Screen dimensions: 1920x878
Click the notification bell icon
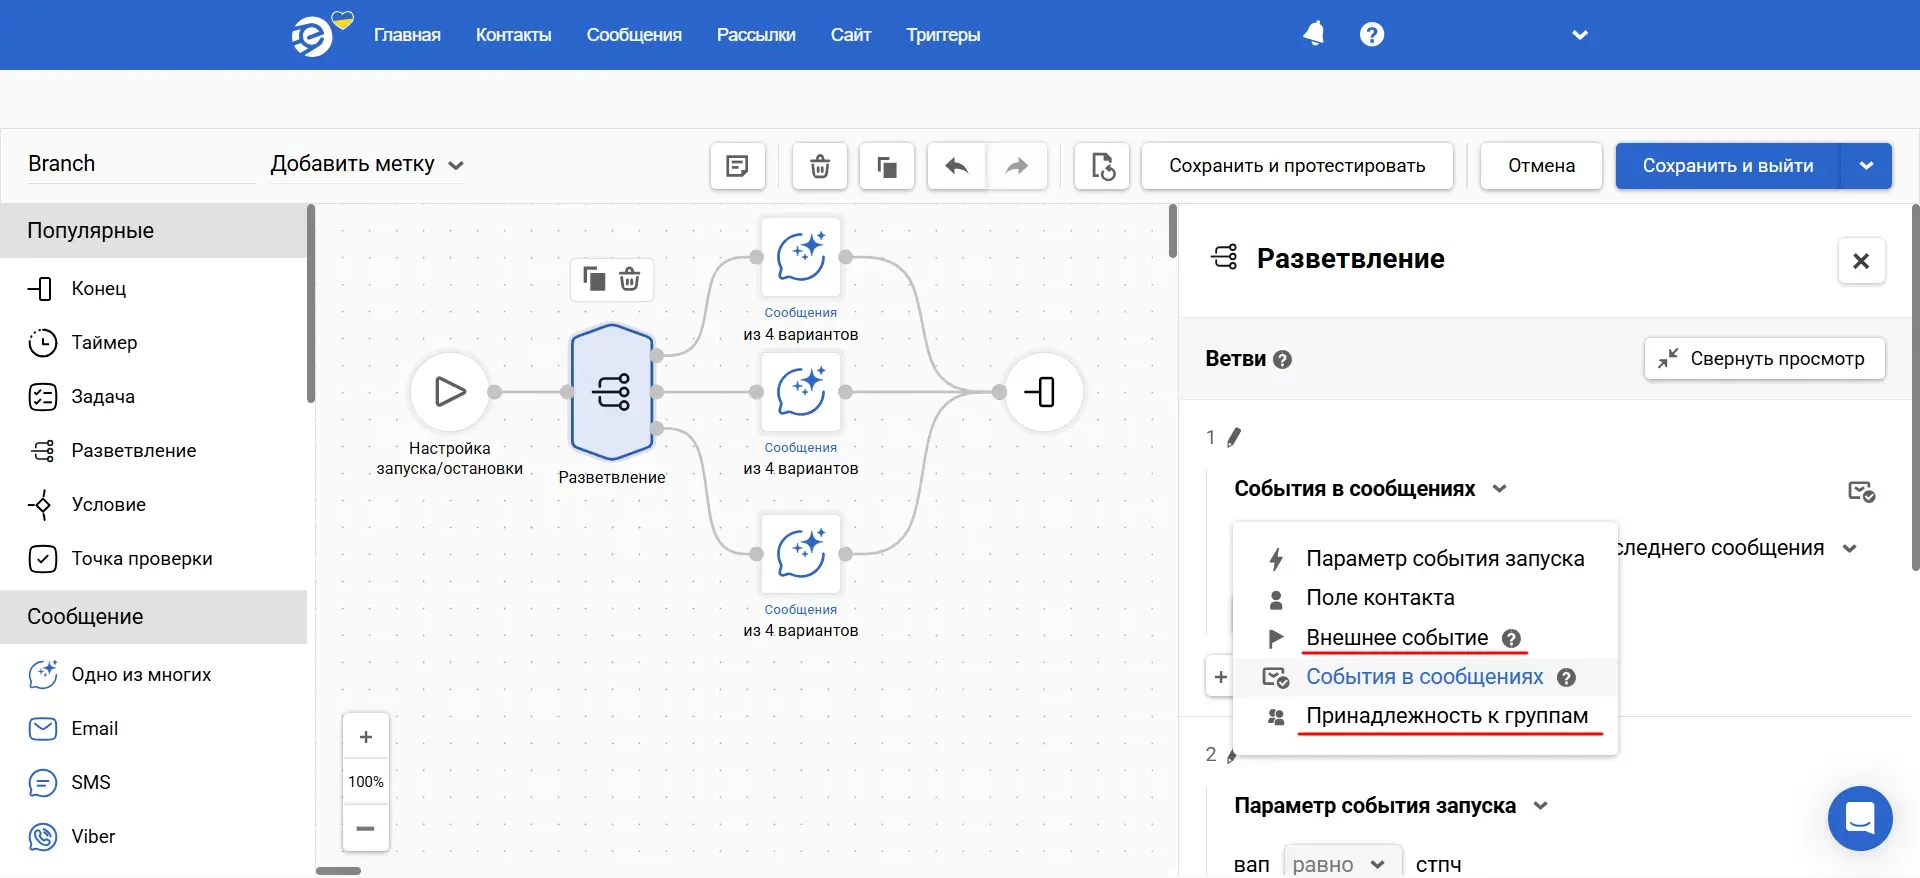(x=1313, y=35)
